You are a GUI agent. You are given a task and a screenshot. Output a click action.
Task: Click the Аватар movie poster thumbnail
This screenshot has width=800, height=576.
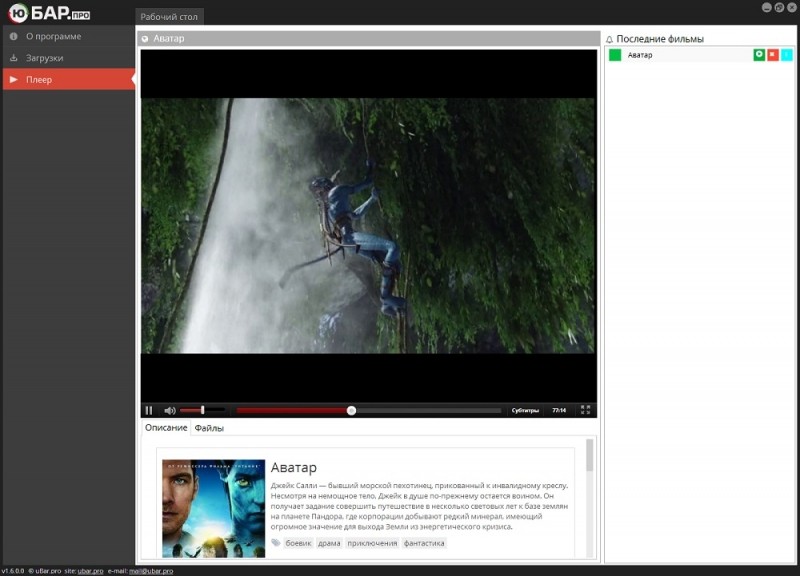pos(213,508)
